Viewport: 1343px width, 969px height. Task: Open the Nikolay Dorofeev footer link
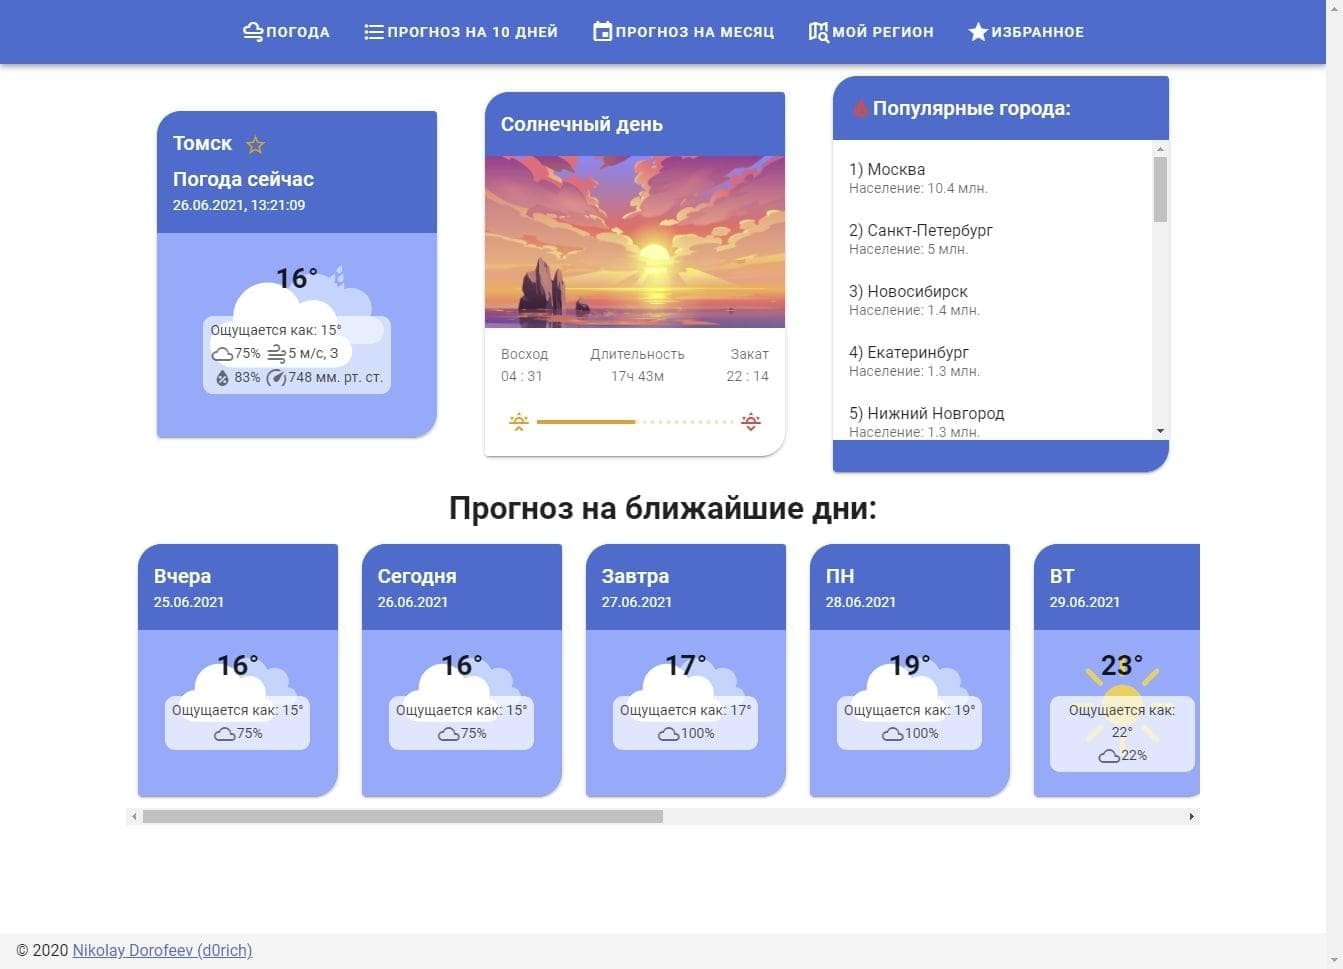click(162, 950)
